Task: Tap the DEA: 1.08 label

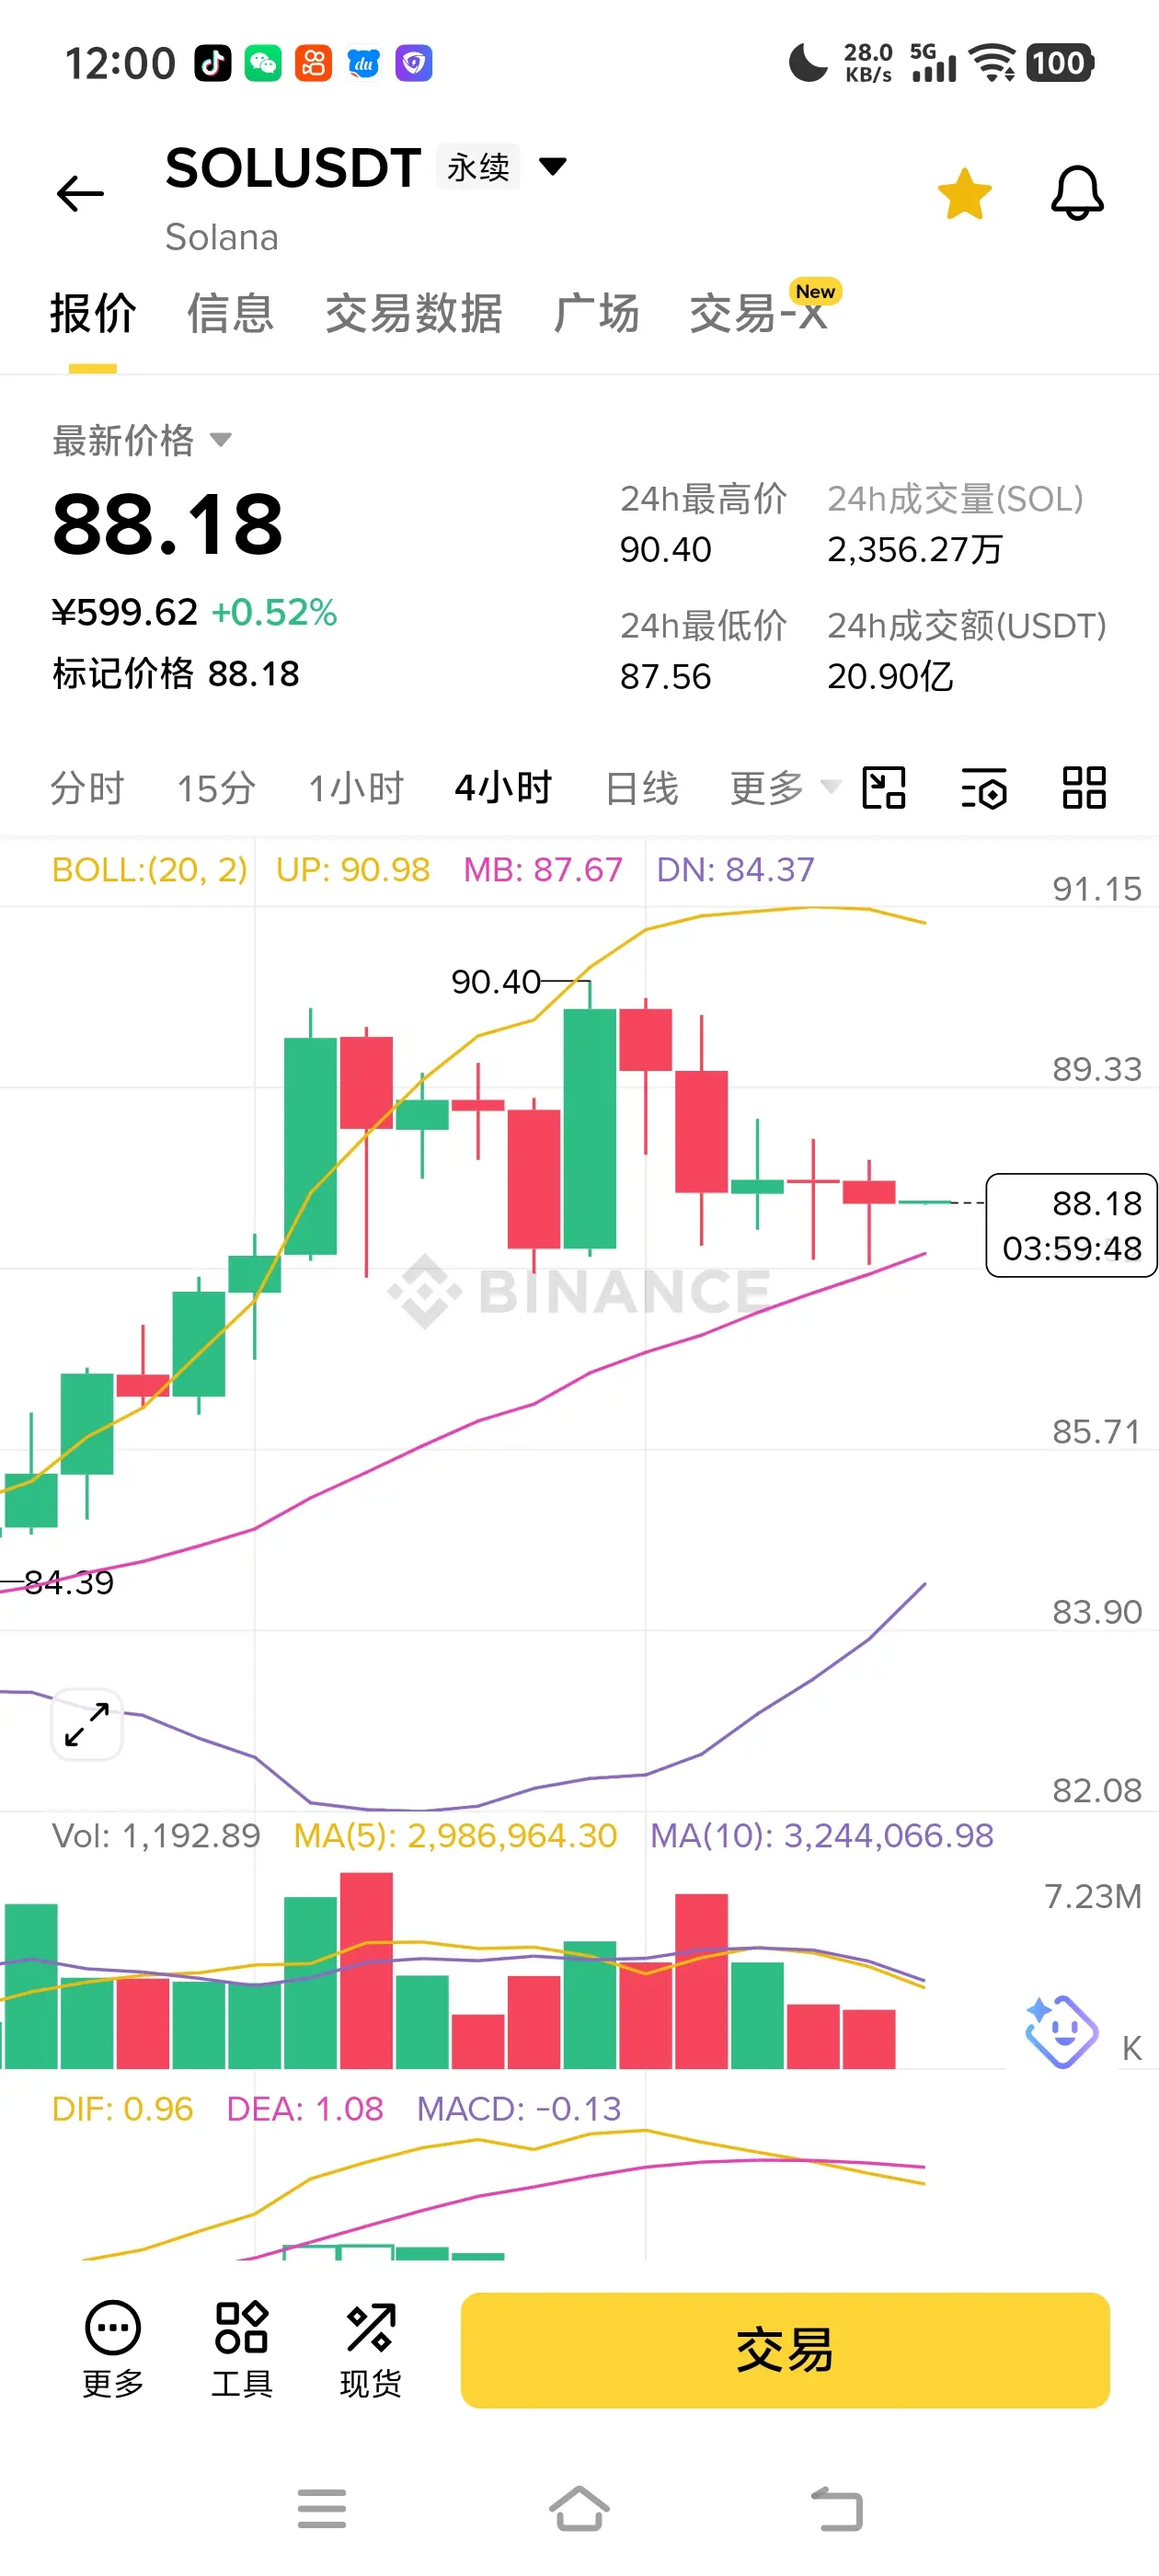Action: pos(305,2109)
